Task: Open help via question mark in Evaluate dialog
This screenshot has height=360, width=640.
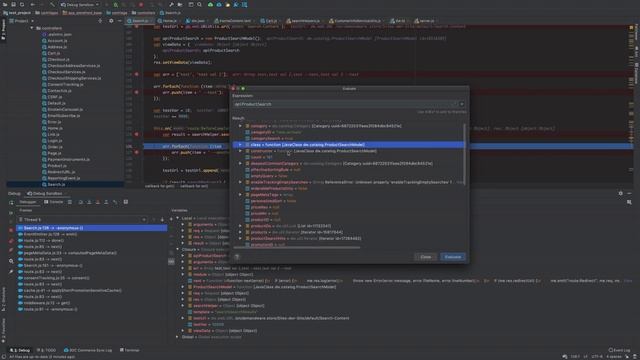Action: pyautogui.click(x=237, y=257)
